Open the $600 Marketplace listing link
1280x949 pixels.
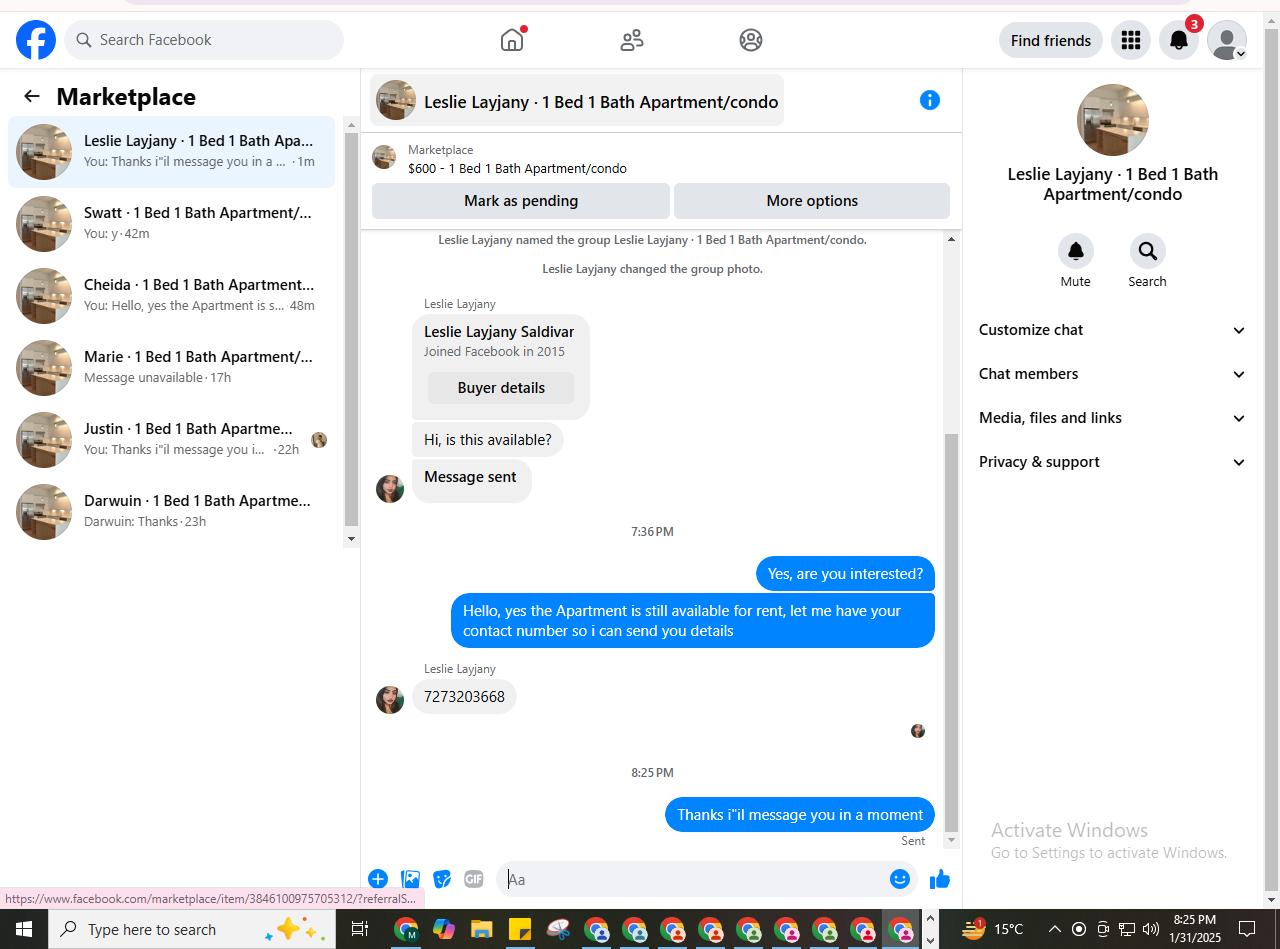(x=517, y=169)
